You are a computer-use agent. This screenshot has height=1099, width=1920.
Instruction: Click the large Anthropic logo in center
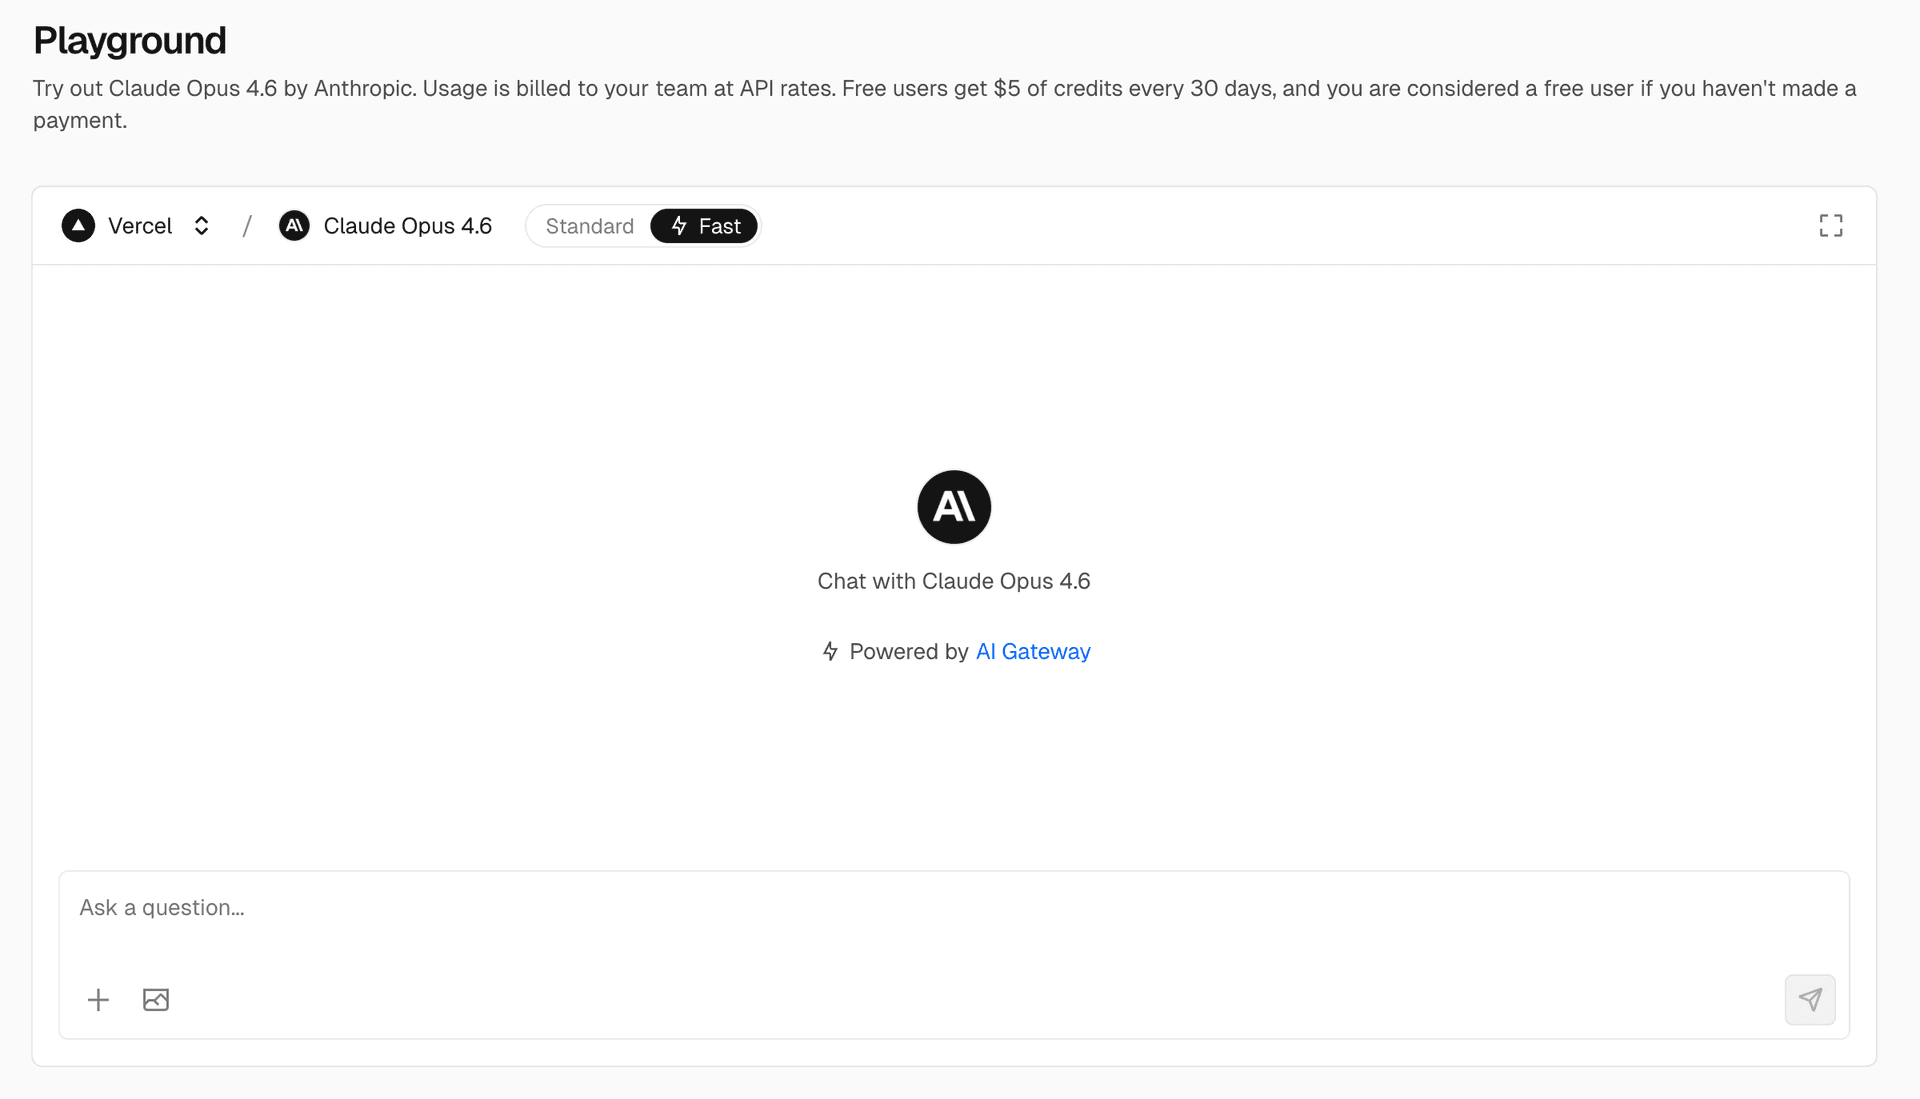953,507
